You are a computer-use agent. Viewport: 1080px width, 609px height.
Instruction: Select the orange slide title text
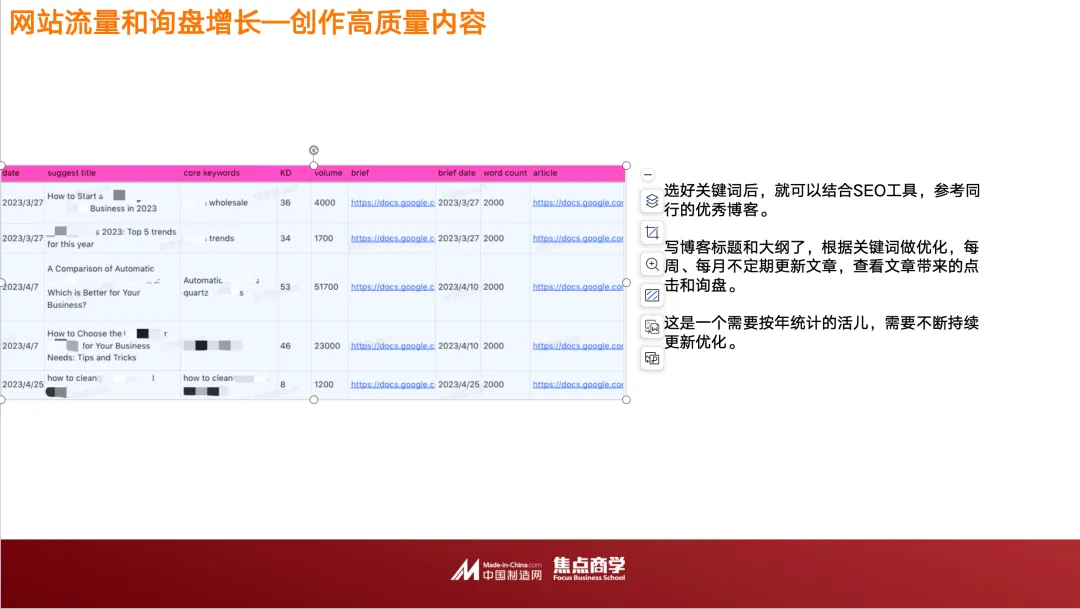(247, 23)
